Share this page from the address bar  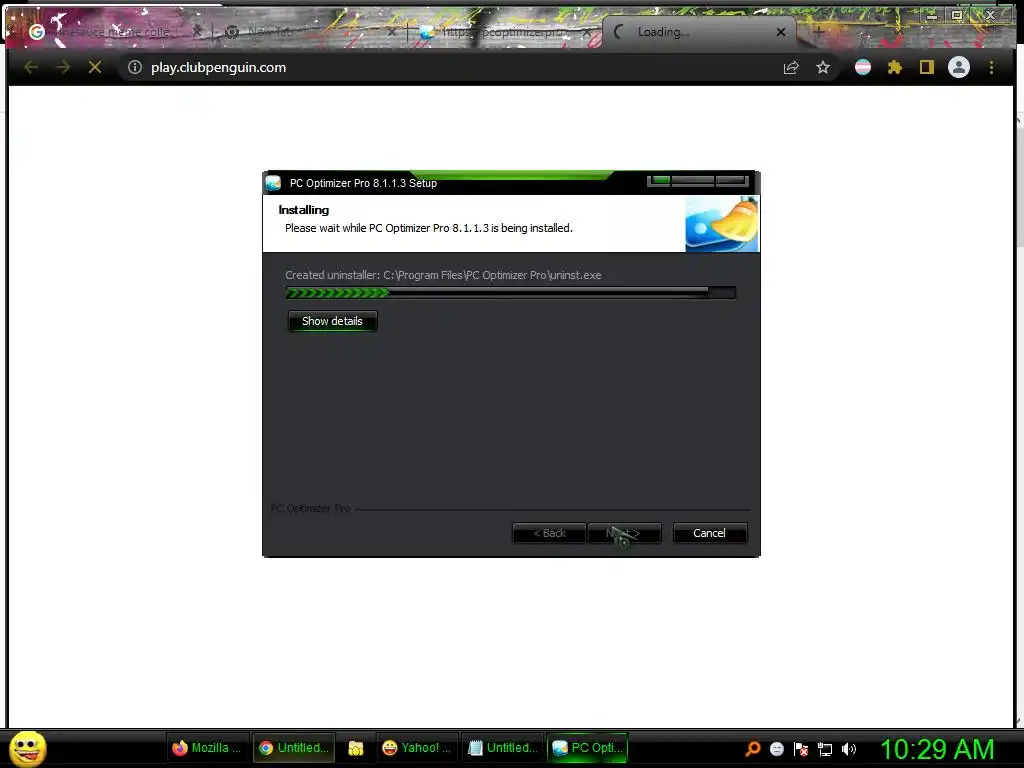click(x=791, y=67)
